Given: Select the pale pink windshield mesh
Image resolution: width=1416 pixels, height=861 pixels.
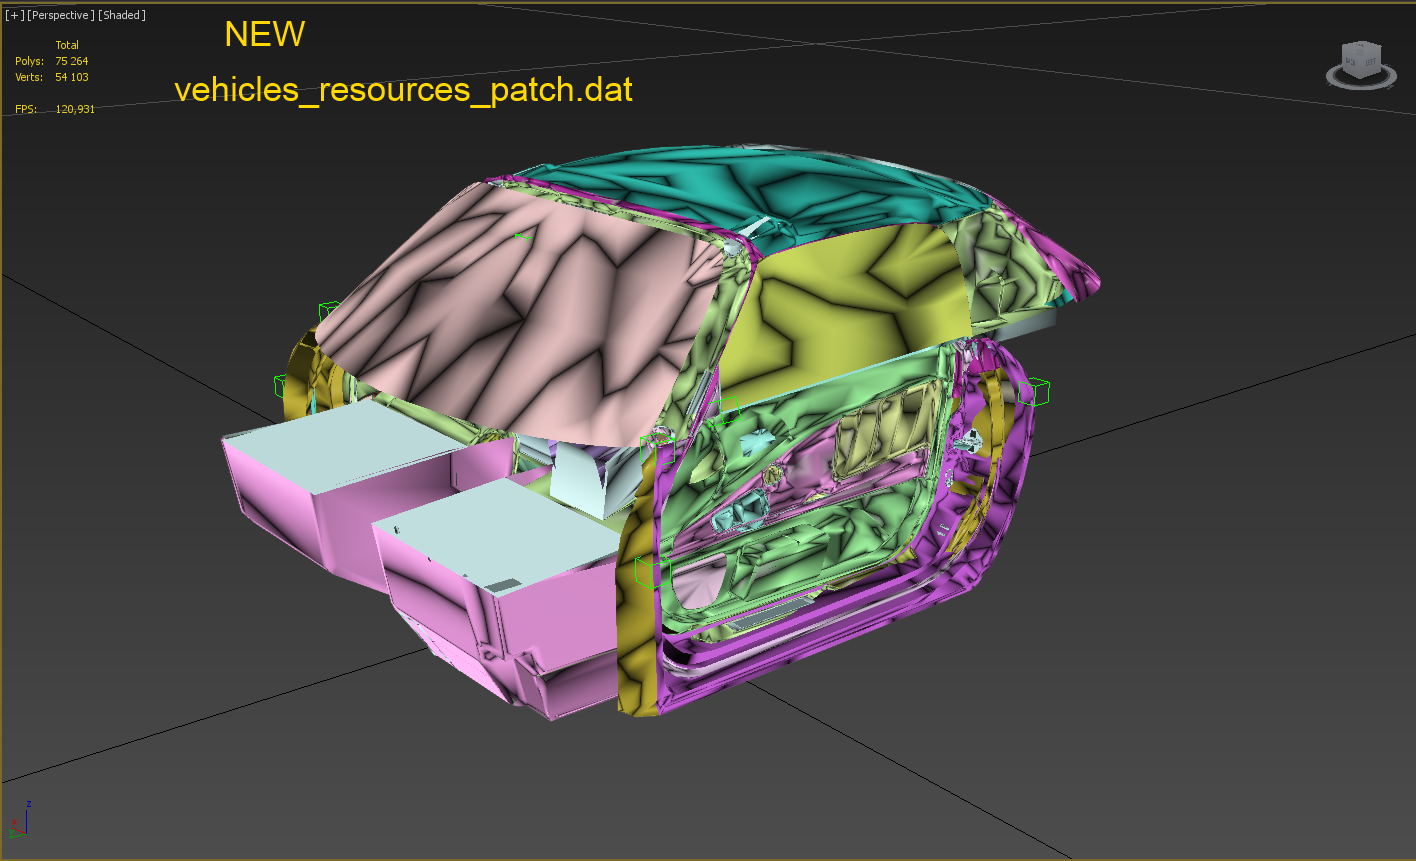Looking at the screenshot, I should [520, 320].
